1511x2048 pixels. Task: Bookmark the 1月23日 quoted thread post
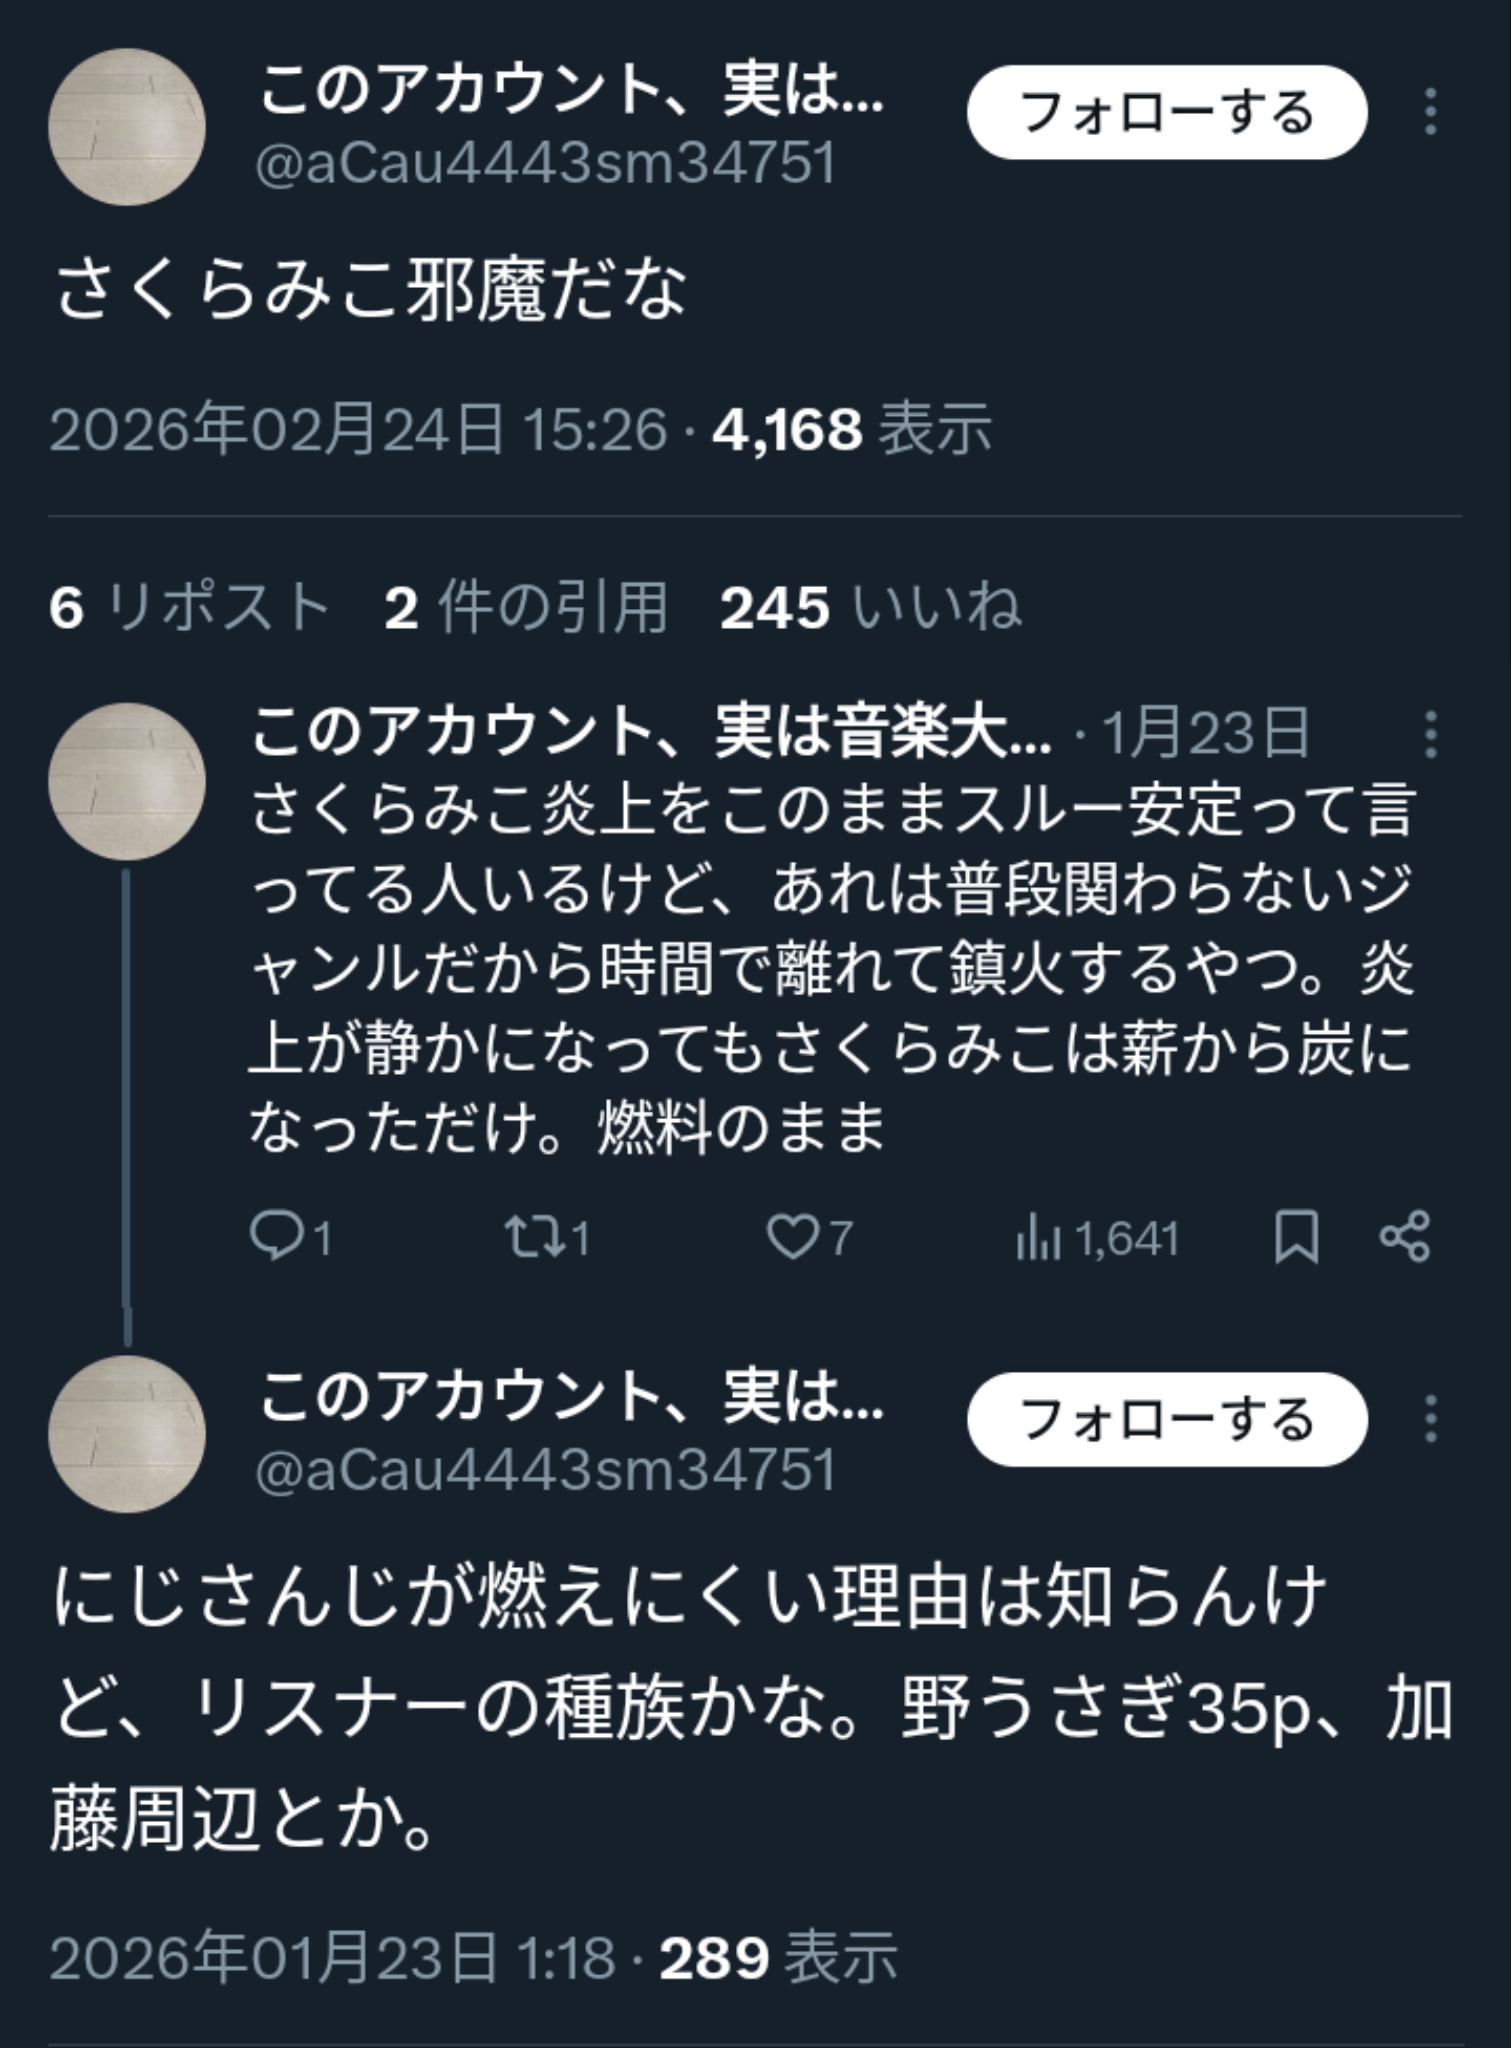1296,1238
